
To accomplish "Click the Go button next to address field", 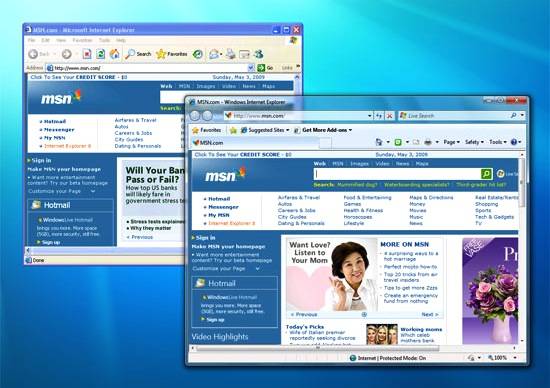I will coord(266,68).
